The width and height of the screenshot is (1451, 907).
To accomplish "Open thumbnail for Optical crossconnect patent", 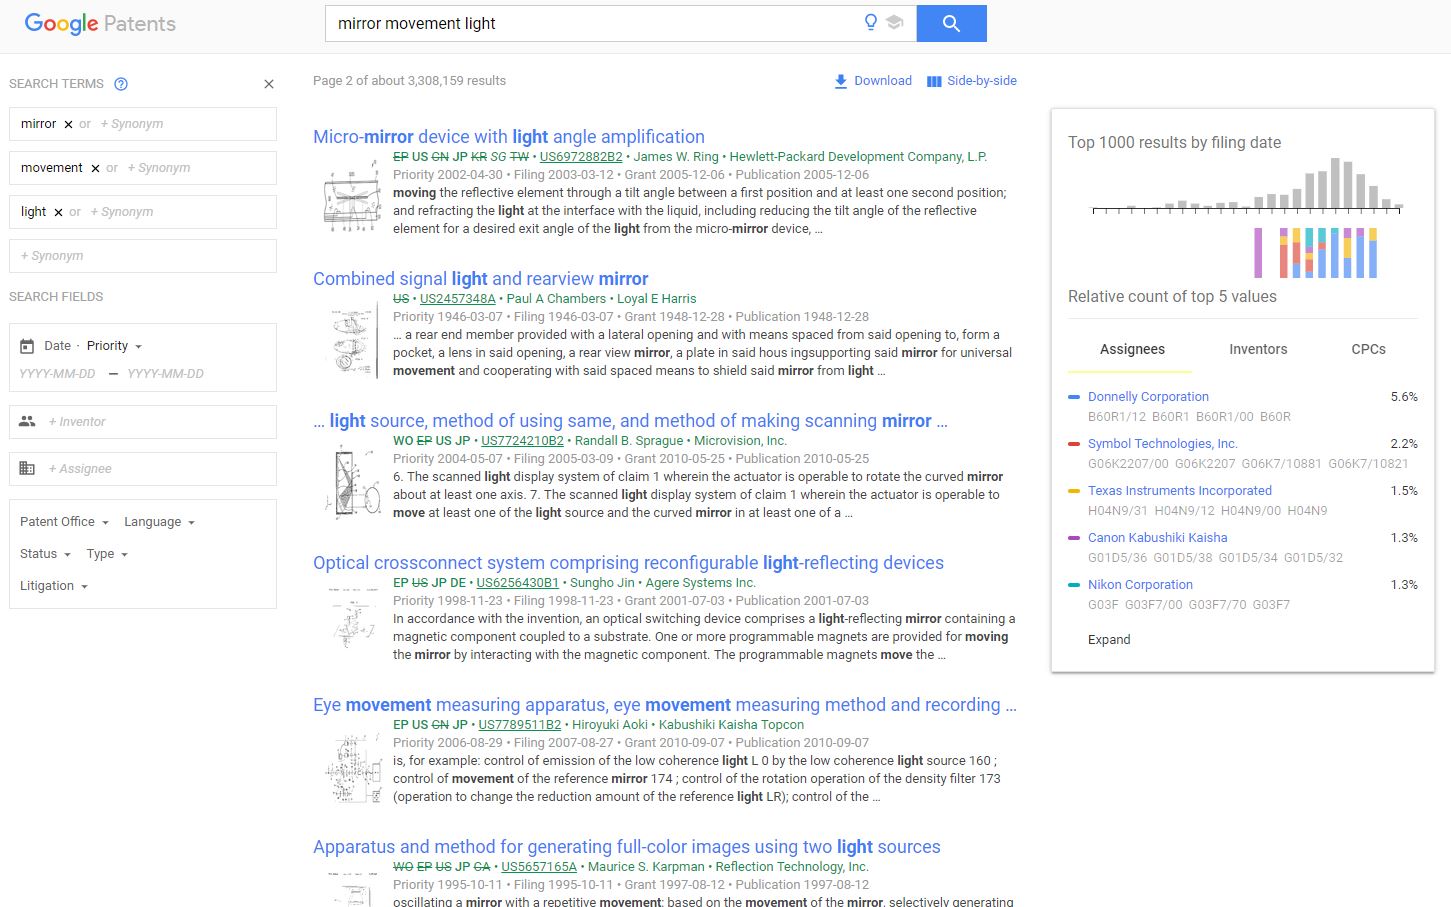I will point(352,618).
